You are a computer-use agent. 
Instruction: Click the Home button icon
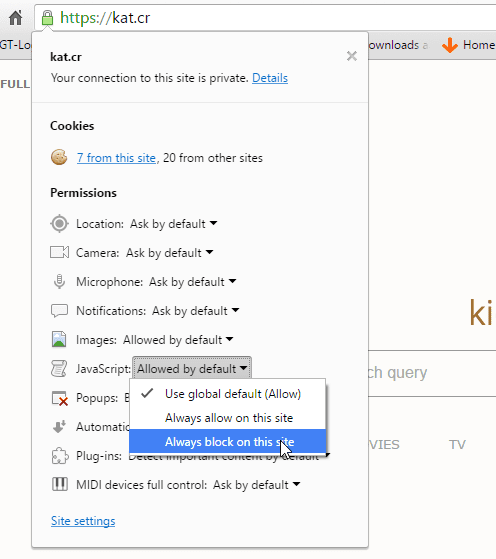coord(15,18)
